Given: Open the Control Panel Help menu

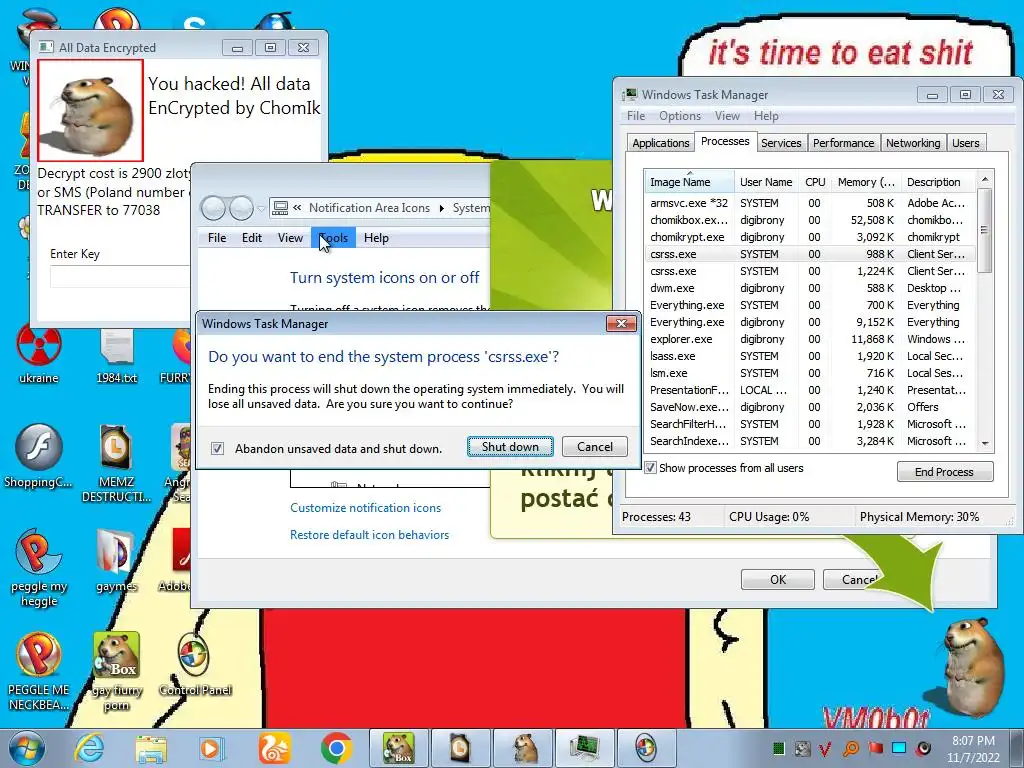Looking at the screenshot, I should (x=376, y=238).
